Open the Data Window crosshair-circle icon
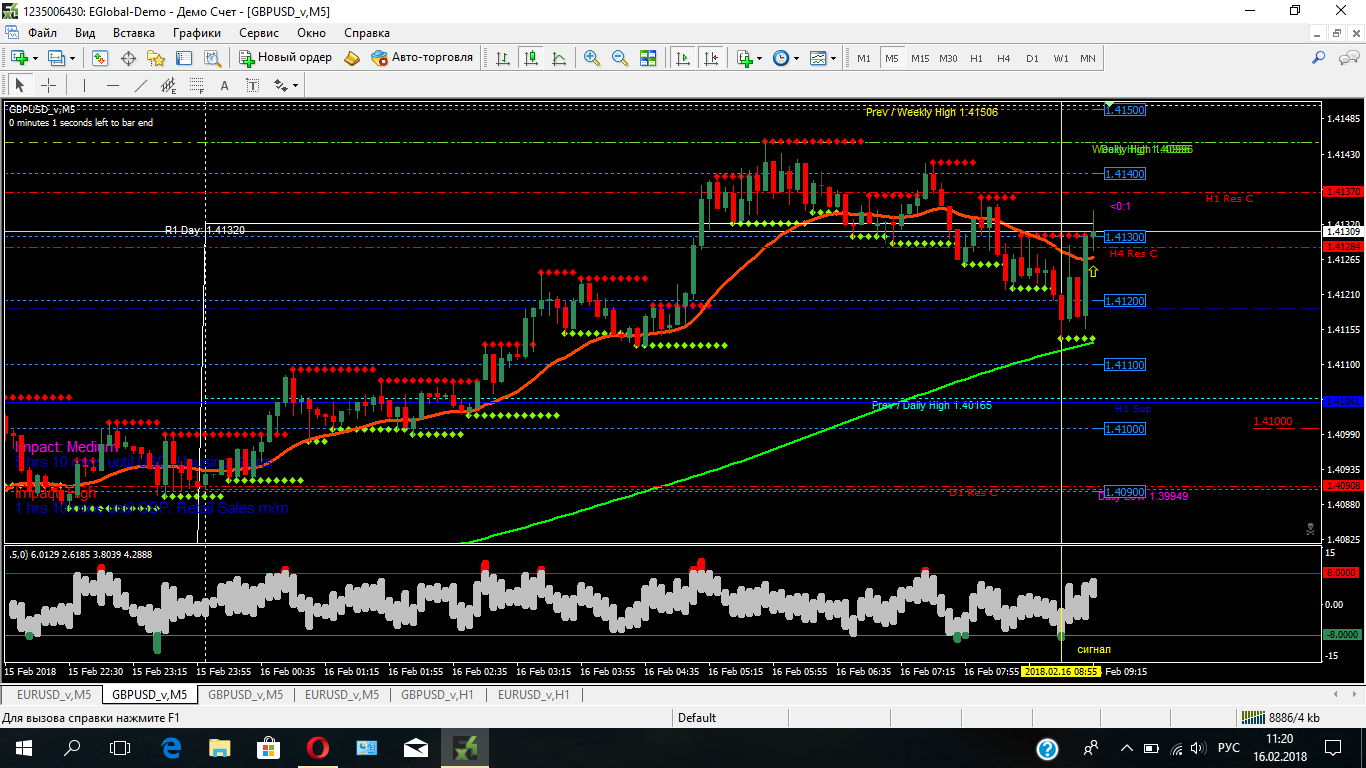This screenshot has height=768, width=1366. [x=128, y=58]
